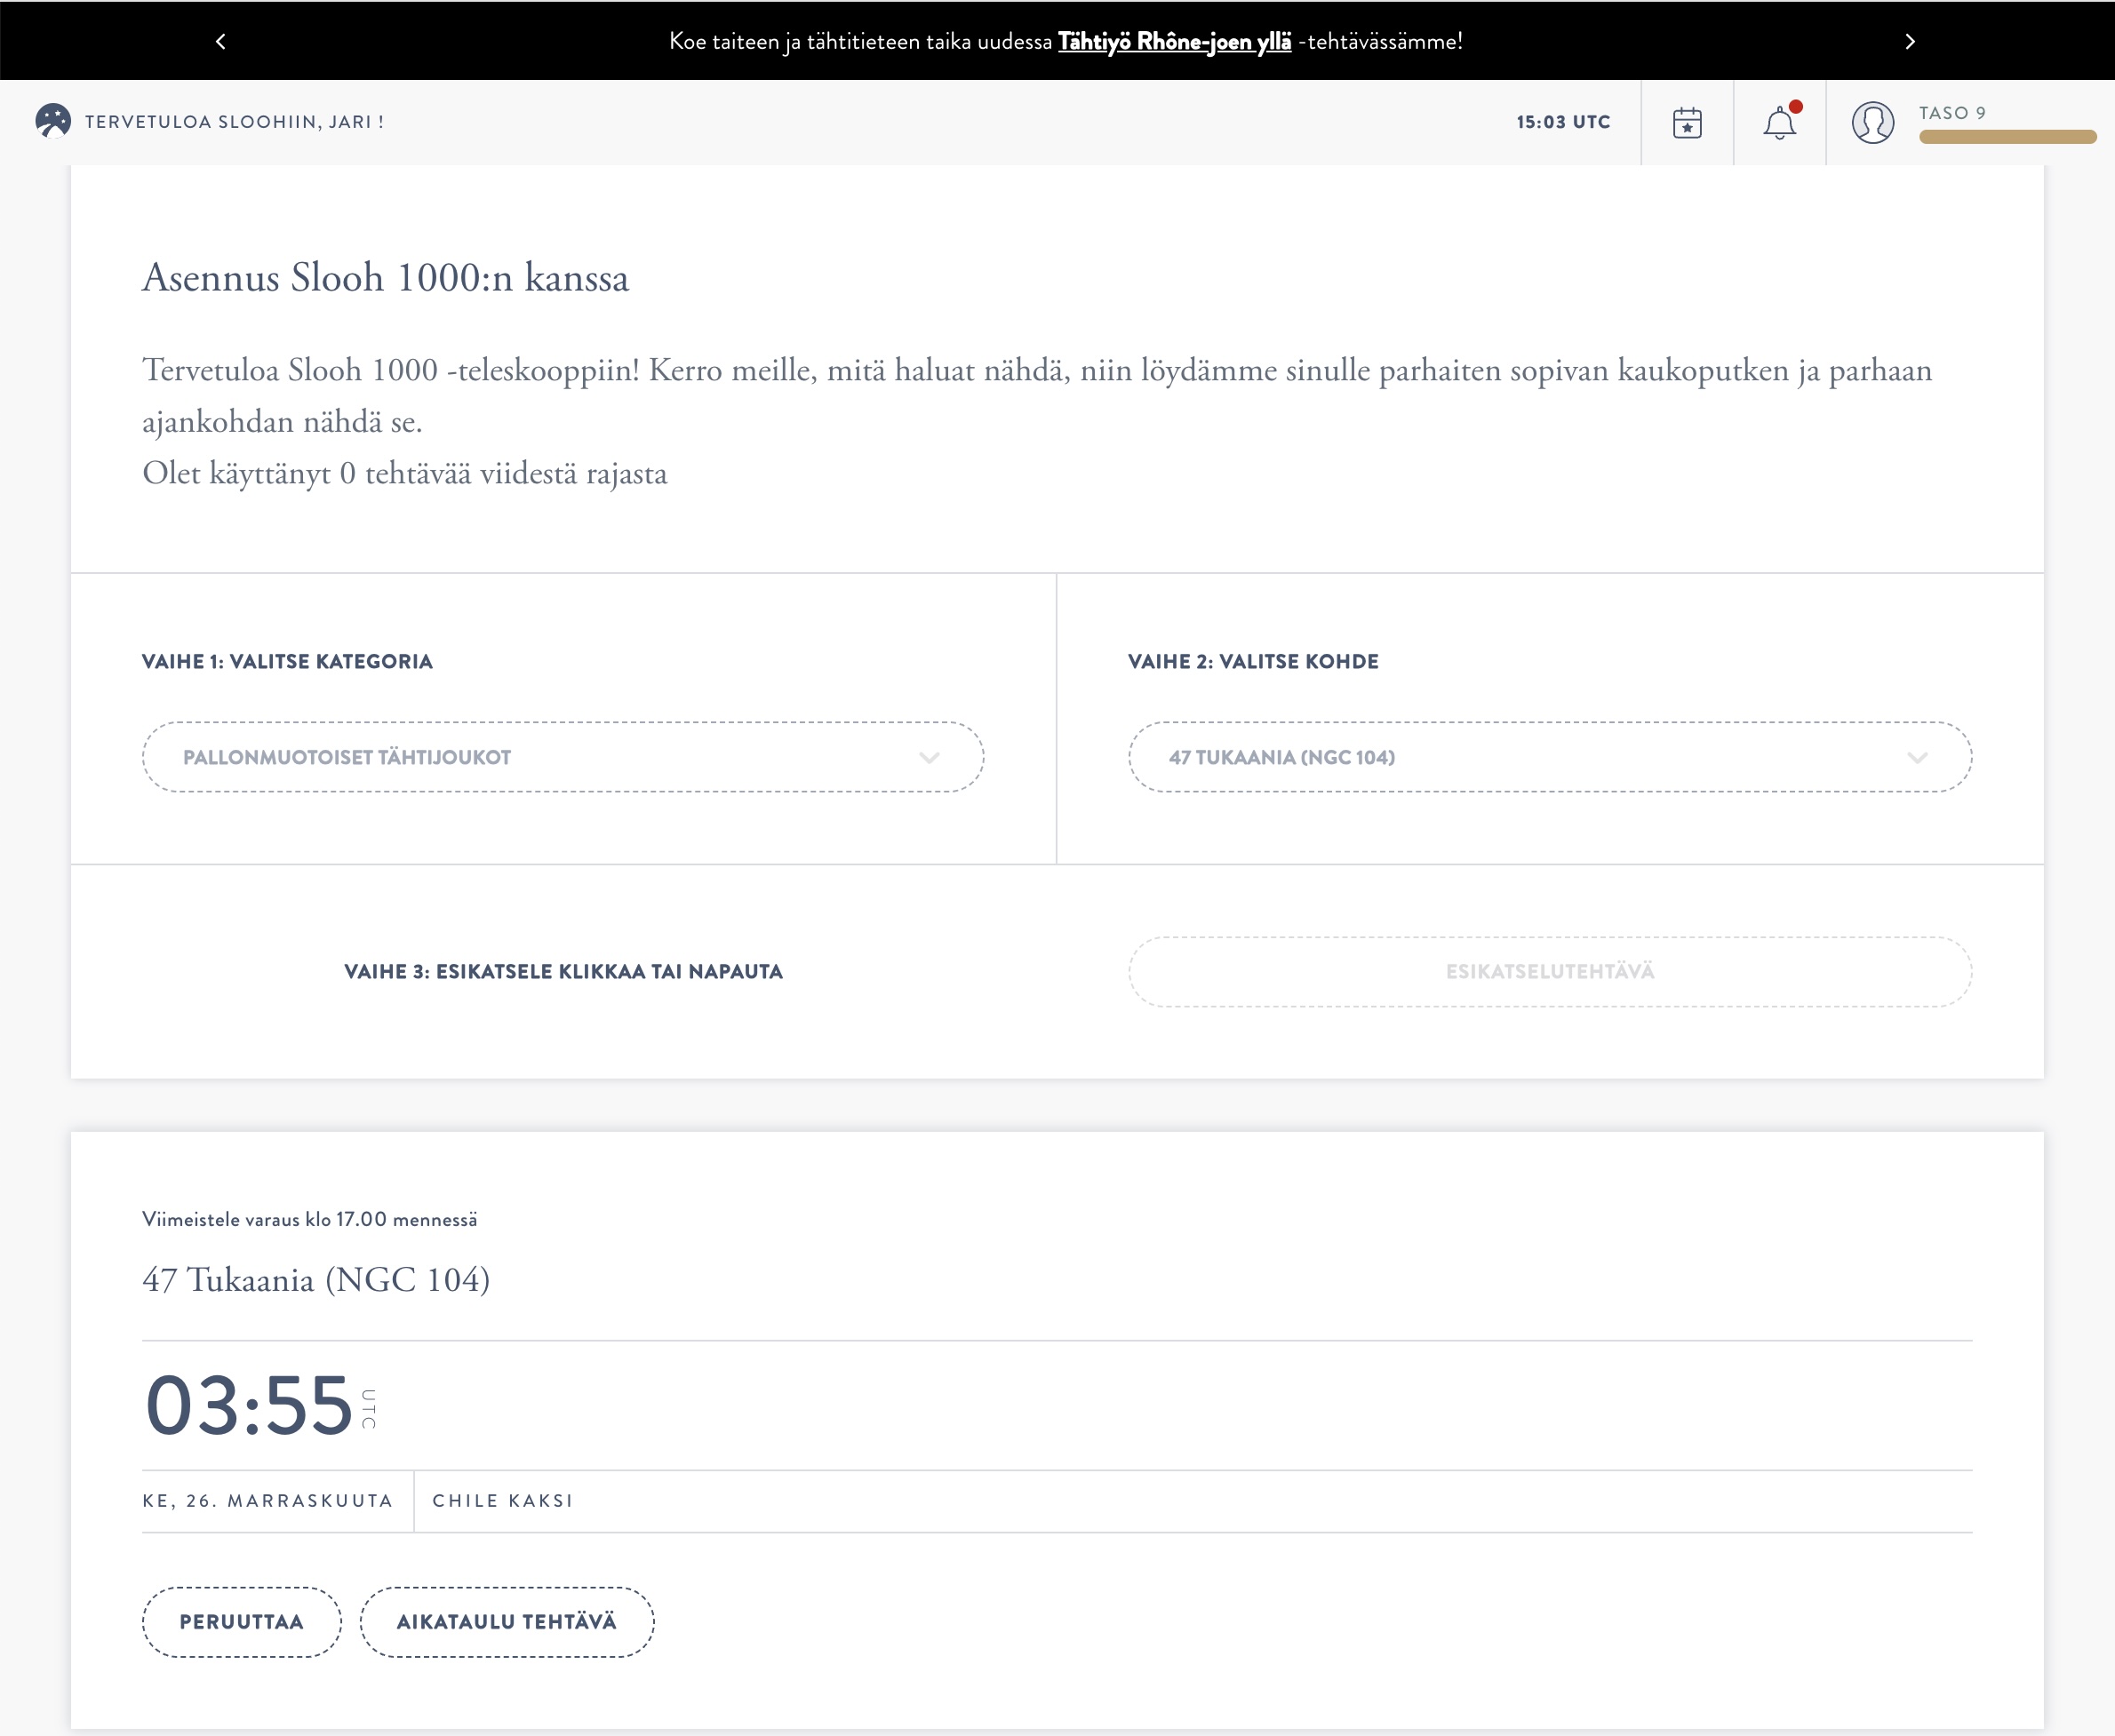Click the Esikatselutehtävä button
2115x1736 pixels.
point(1549,971)
